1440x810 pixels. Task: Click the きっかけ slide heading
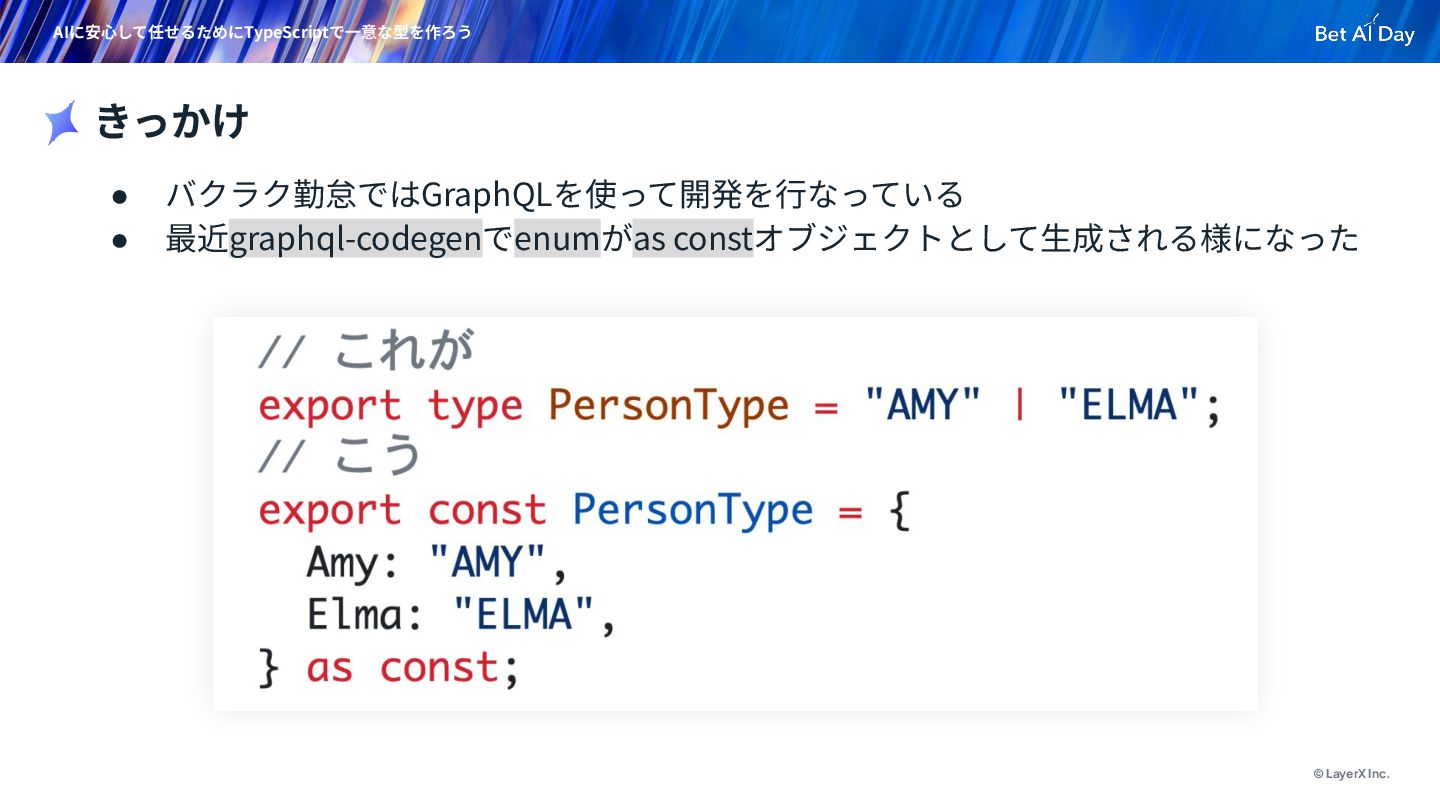[172, 122]
